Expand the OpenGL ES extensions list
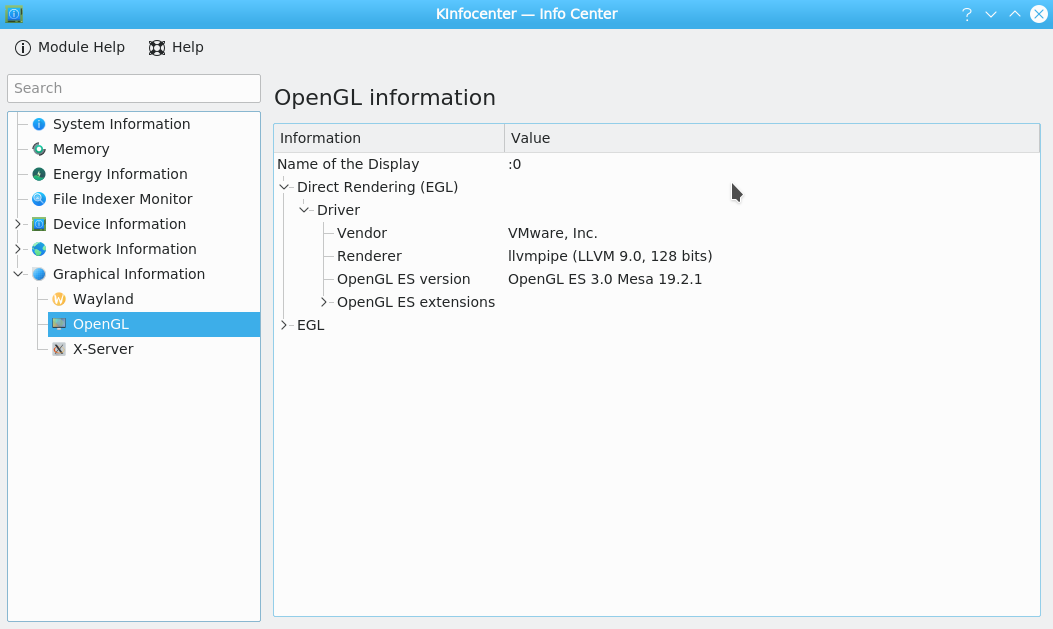Image resolution: width=1053 pixels, height=629 pixels. pyautogui.click(x=324, y=302)
